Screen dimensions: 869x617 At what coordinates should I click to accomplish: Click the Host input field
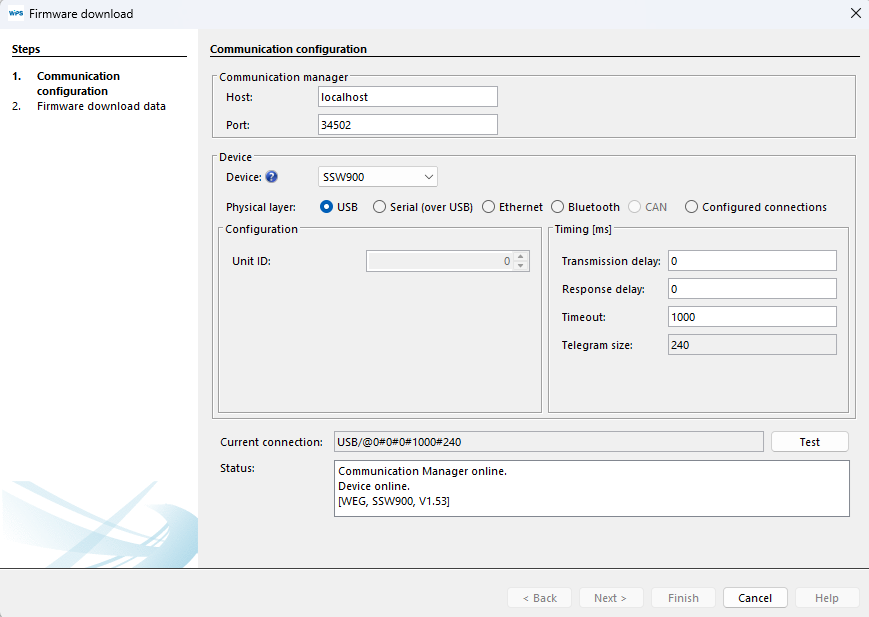click(x=407, y=97)
